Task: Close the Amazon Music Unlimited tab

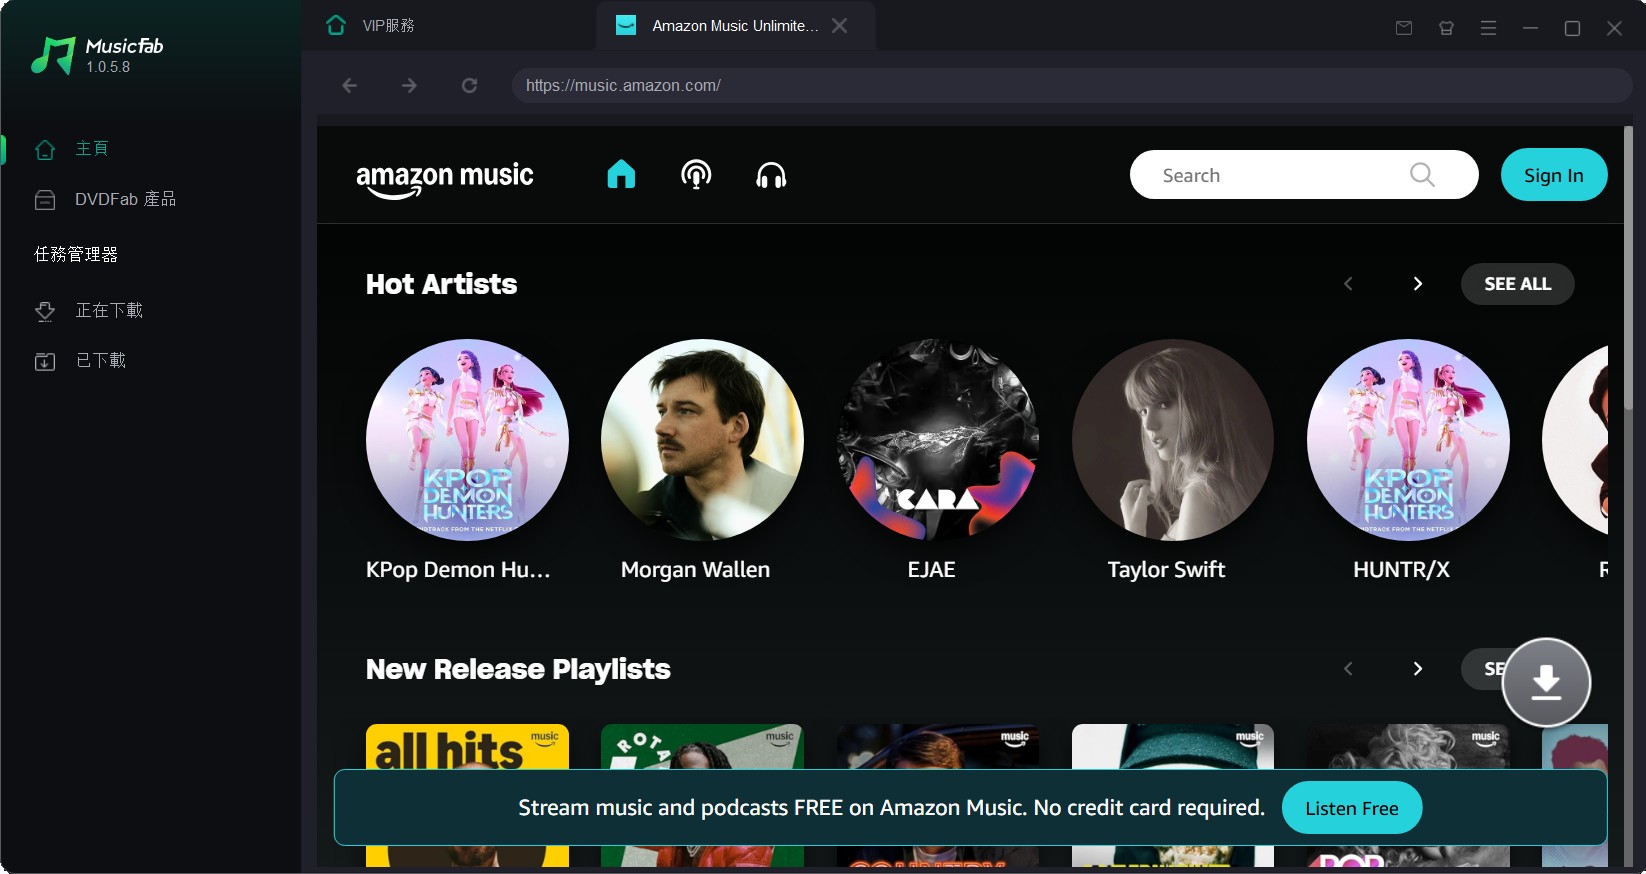Action: [840, 26]
